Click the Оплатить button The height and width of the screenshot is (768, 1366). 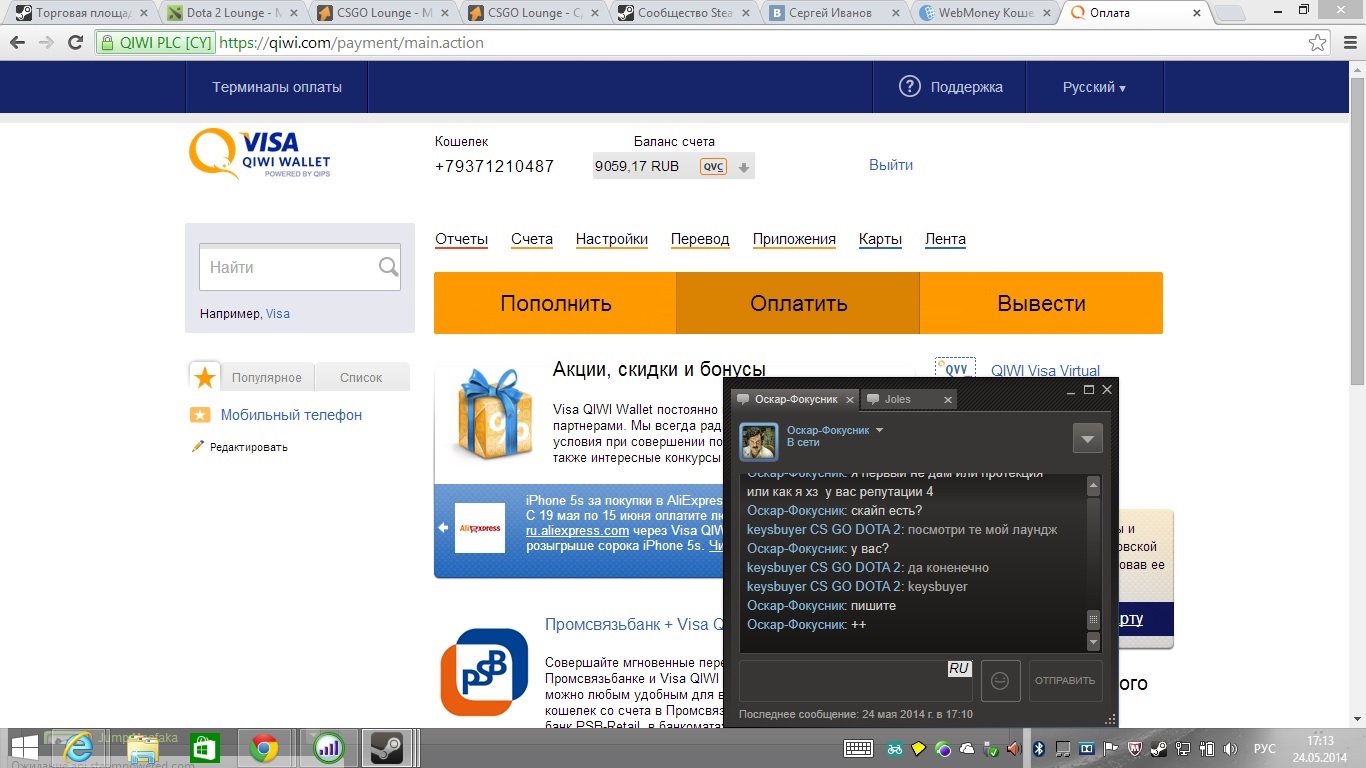coord(798,303)
